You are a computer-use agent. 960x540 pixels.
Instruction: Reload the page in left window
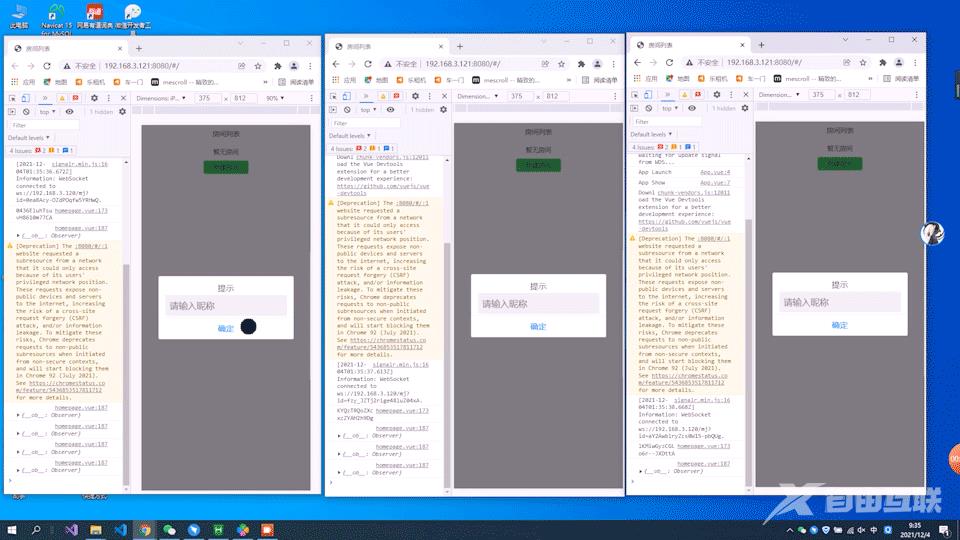coord(47,66)
